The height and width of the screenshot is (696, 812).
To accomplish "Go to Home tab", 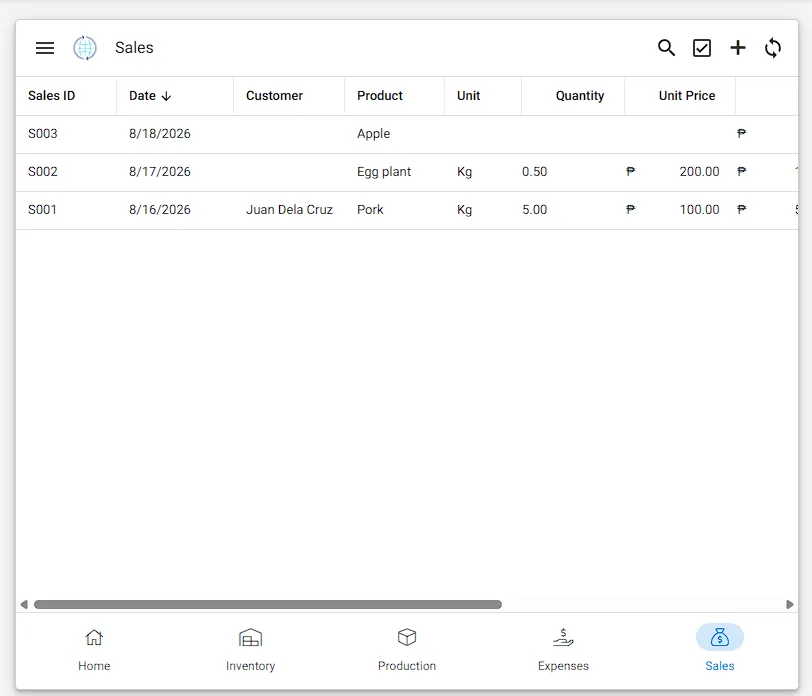I will 94,650.
